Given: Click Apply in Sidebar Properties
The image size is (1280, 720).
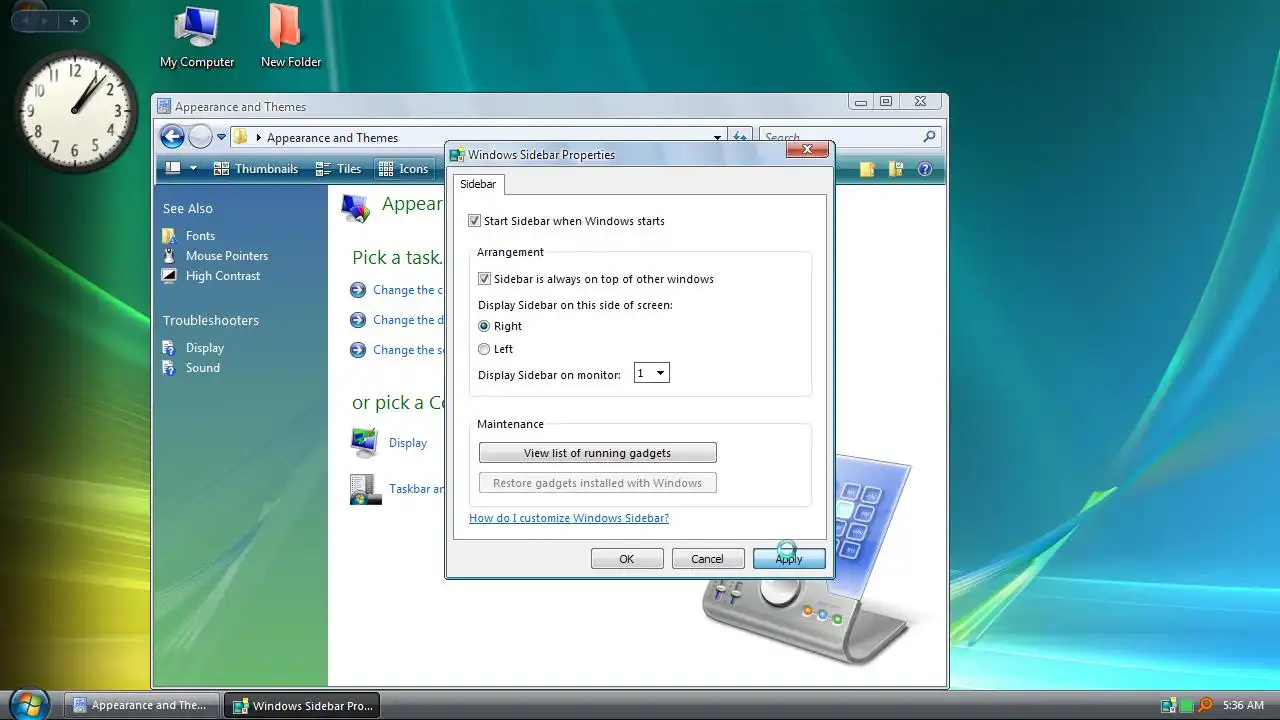Looking at the screenshot, I should [x=789, y=559].
